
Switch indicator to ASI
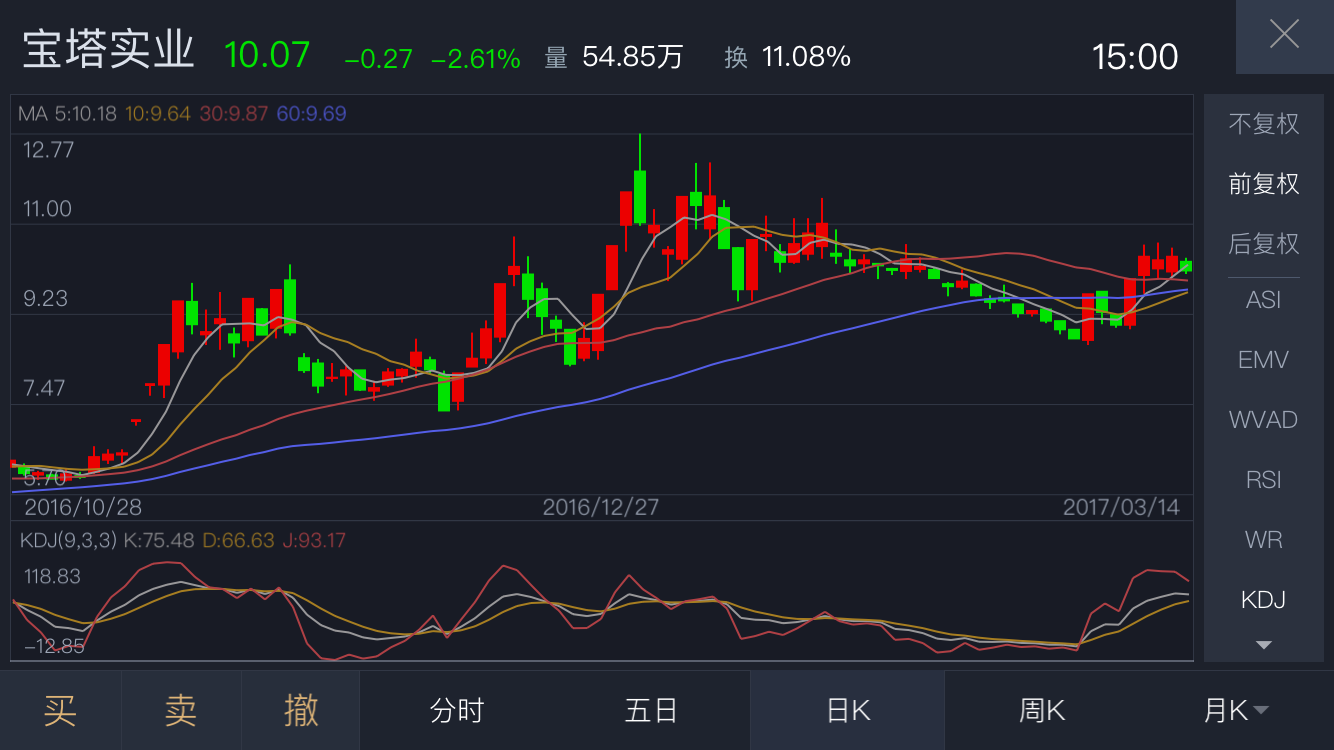[1264, 300]
